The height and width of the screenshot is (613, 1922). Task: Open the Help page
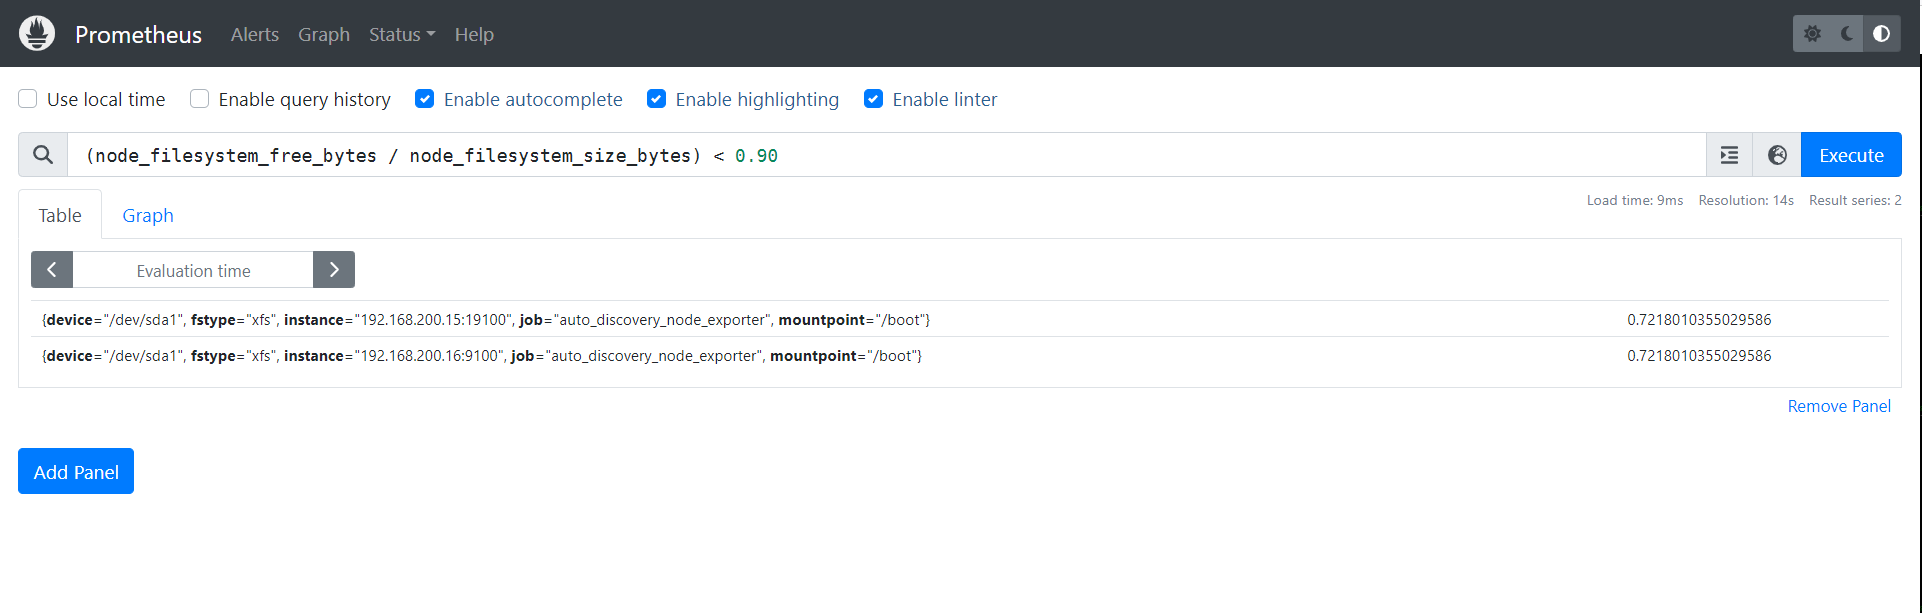(474, 34)
